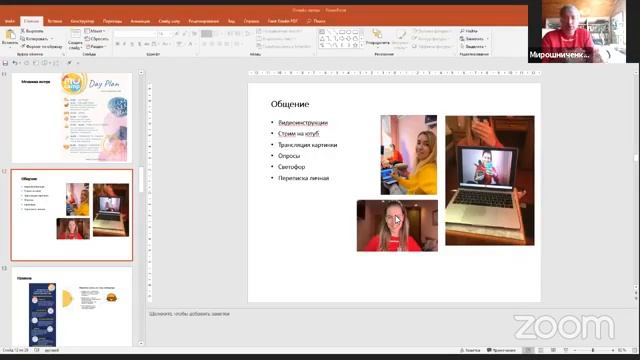
Task: Click the Zoom participant video tile
Action: [x=577, y=31]
